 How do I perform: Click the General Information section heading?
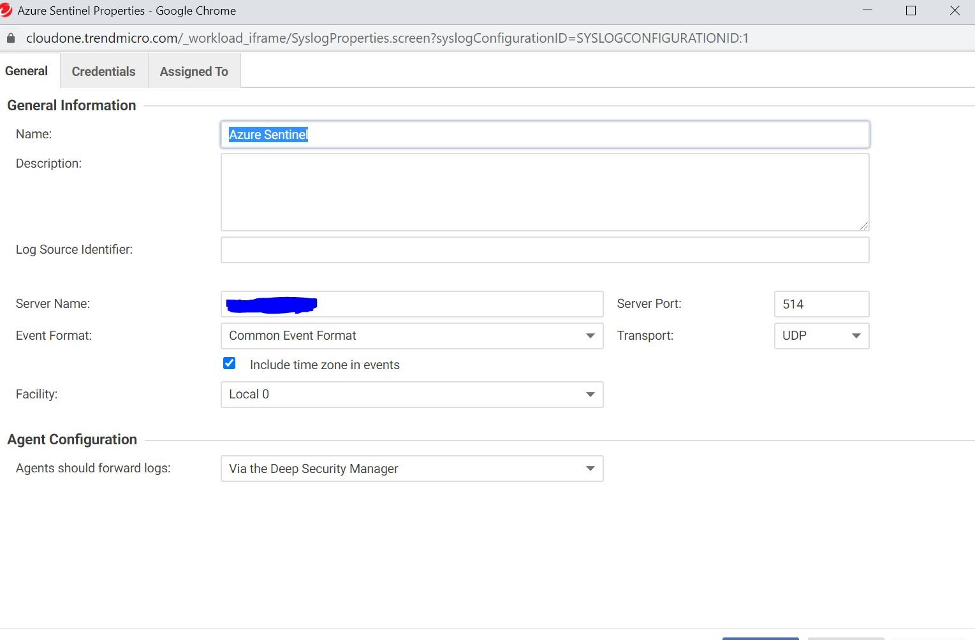coord(72,105)
